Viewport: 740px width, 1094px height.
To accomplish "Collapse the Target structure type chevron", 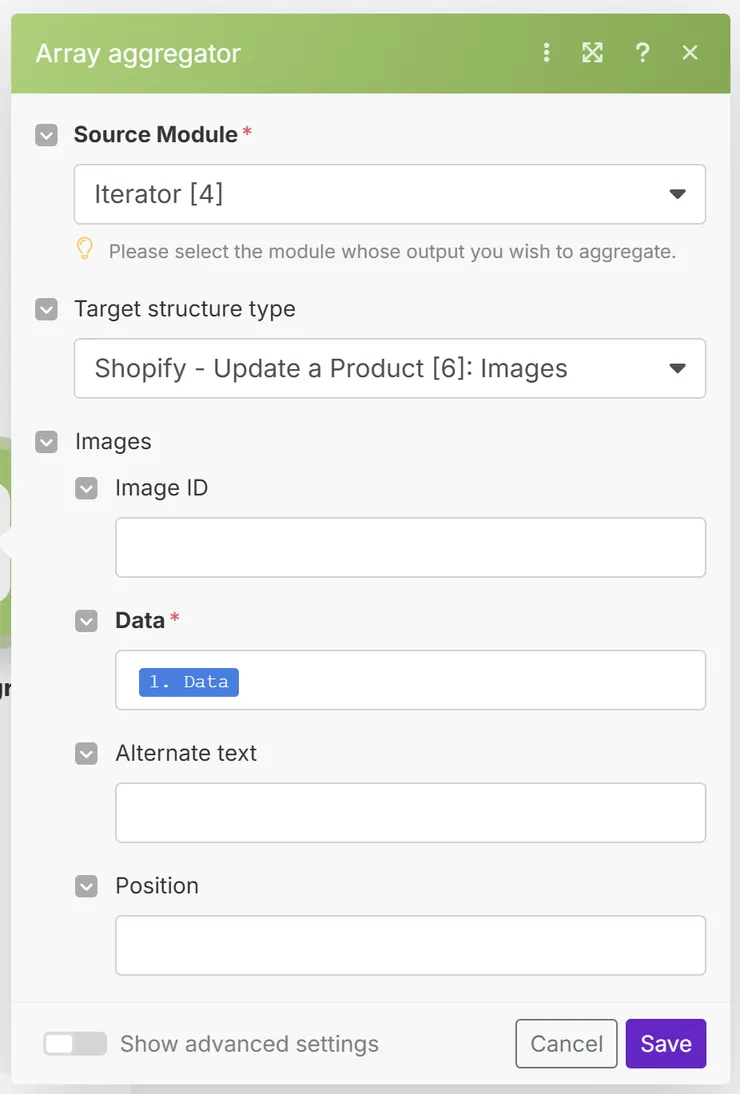I will point(46,309).
